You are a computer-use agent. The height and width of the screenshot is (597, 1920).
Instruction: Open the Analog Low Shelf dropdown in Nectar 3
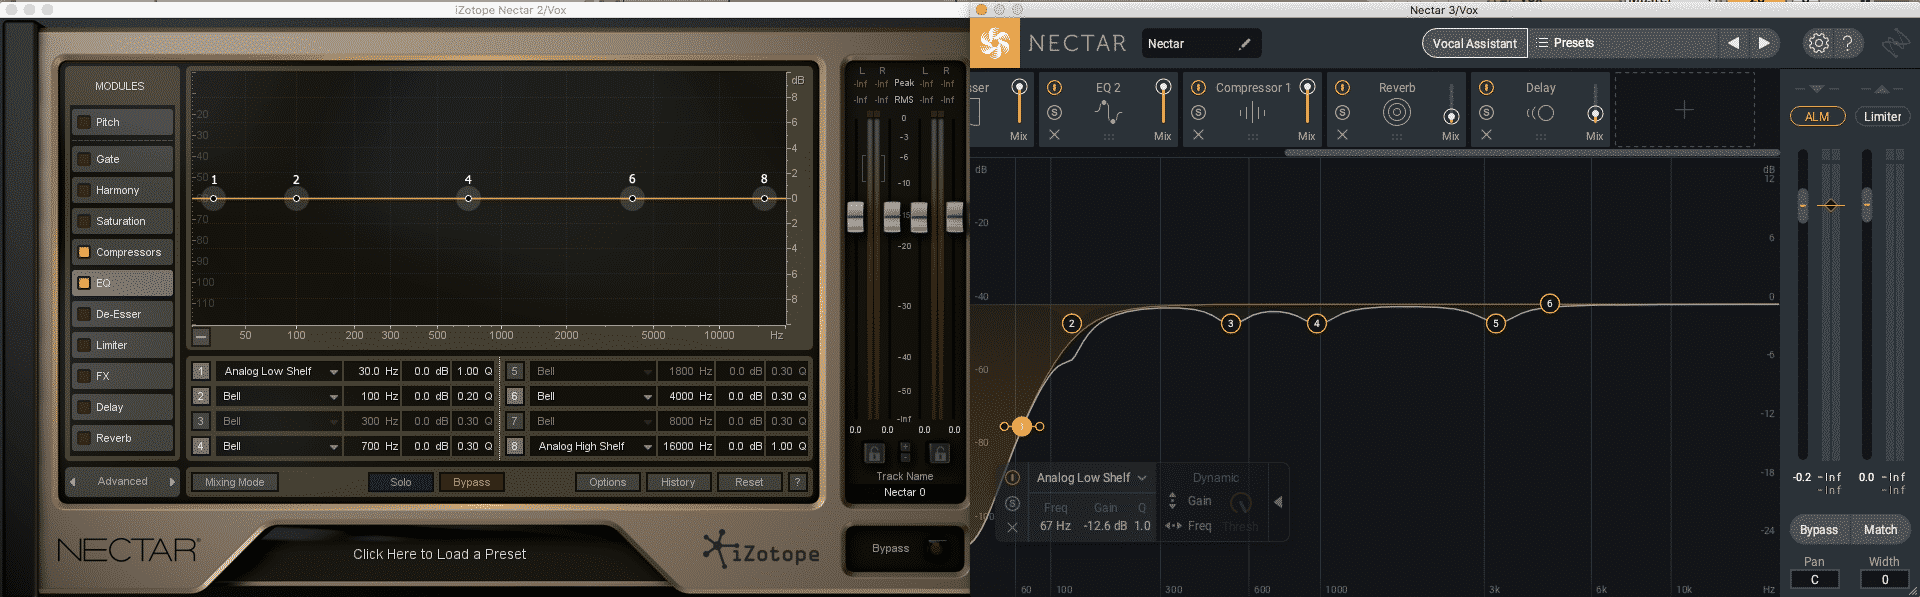(1092, 478)
